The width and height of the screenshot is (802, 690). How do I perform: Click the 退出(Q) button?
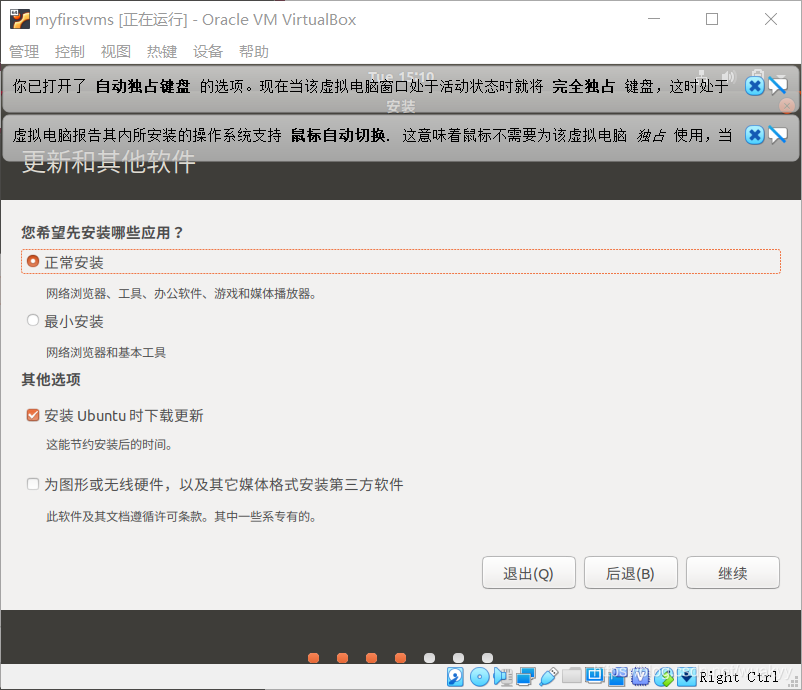[x=529, y=573]
